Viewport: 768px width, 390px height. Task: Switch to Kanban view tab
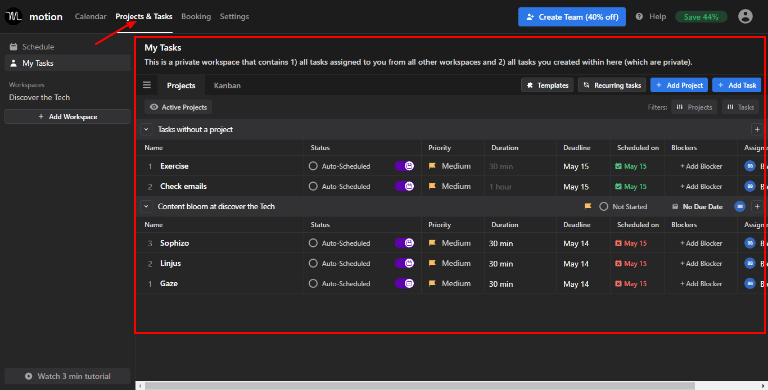point(227,85)
